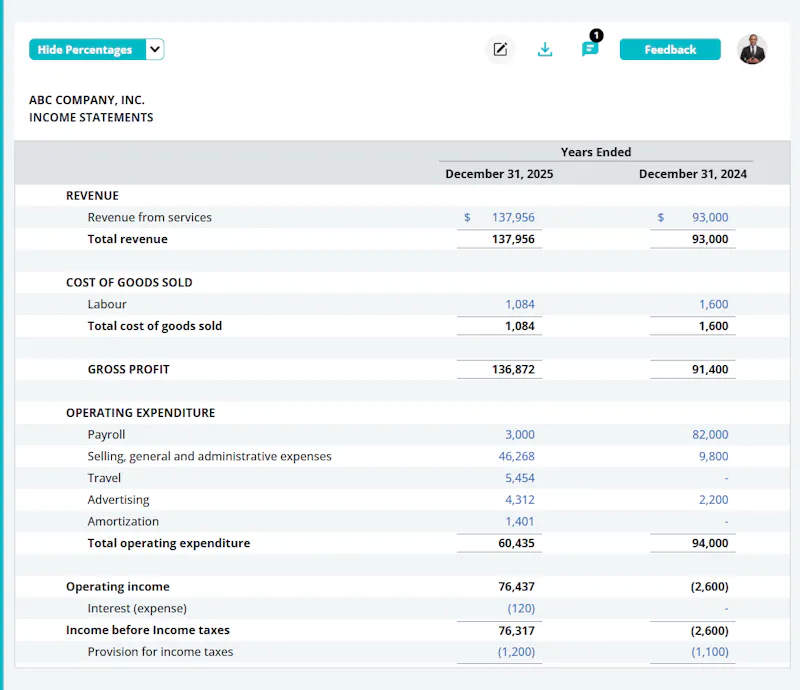Click the Gross Profit 136,872 total

pyautogui.click(x=513, y=369)
